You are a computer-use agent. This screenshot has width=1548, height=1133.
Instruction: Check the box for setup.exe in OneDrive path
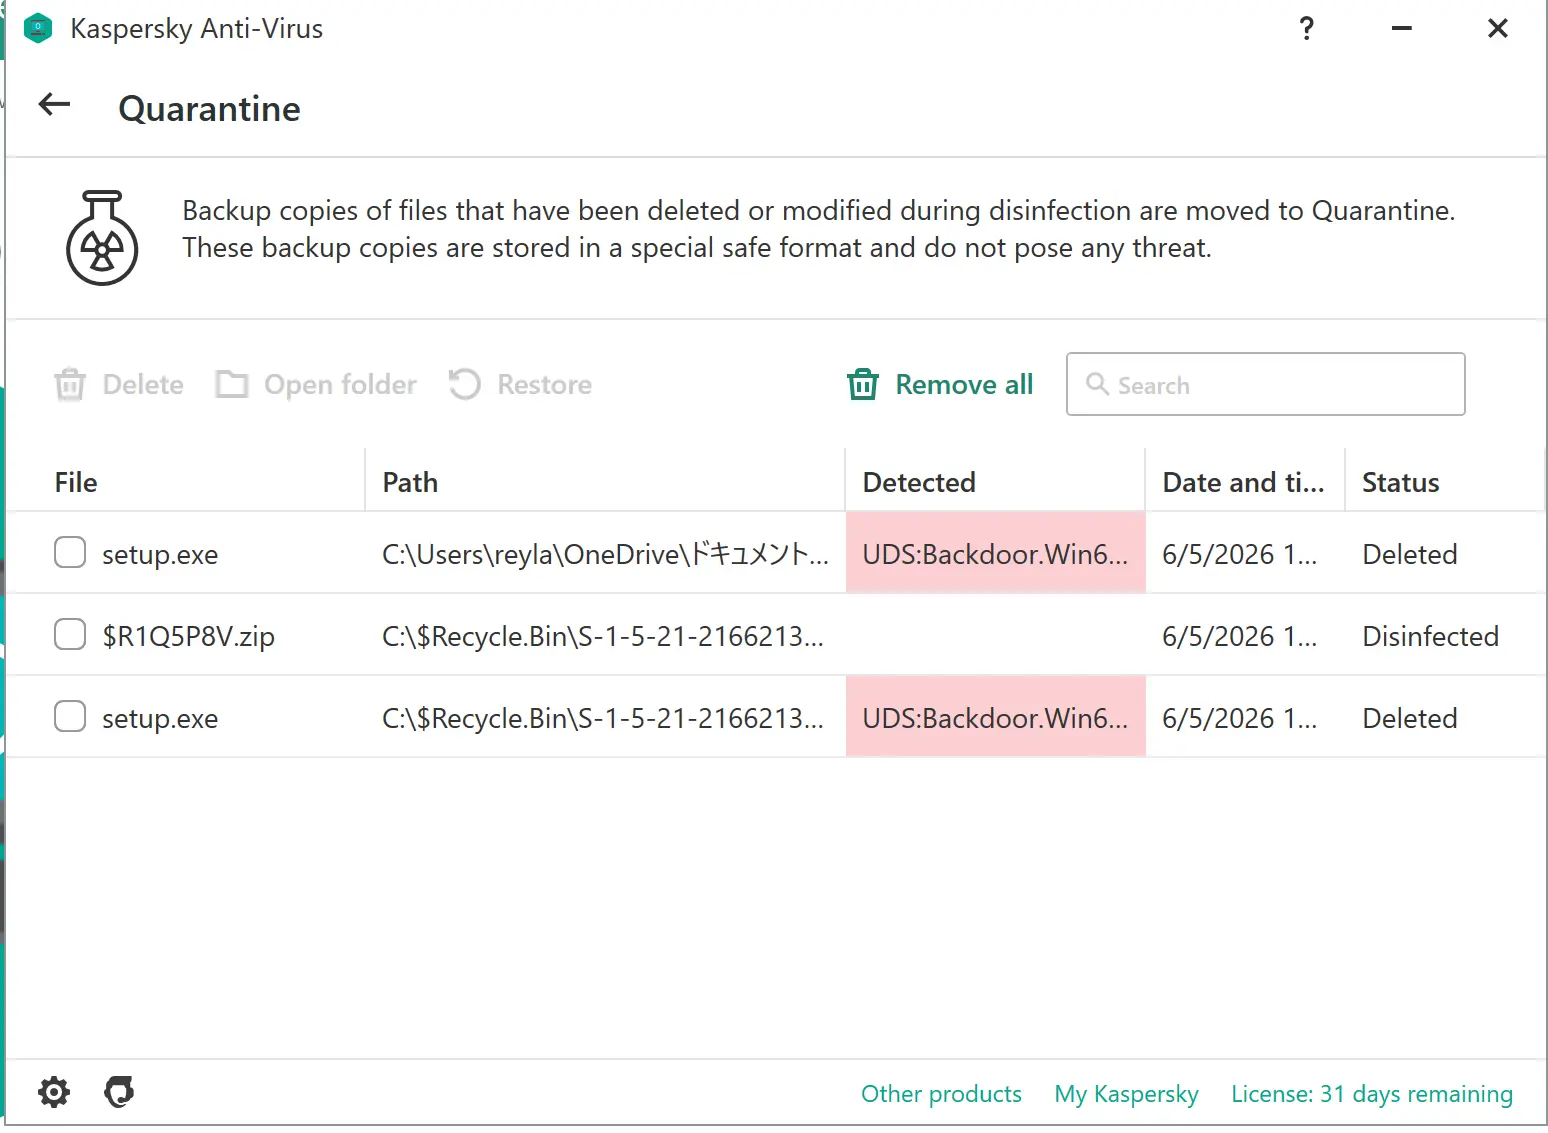pyautogui.click(x=70, y=552)
